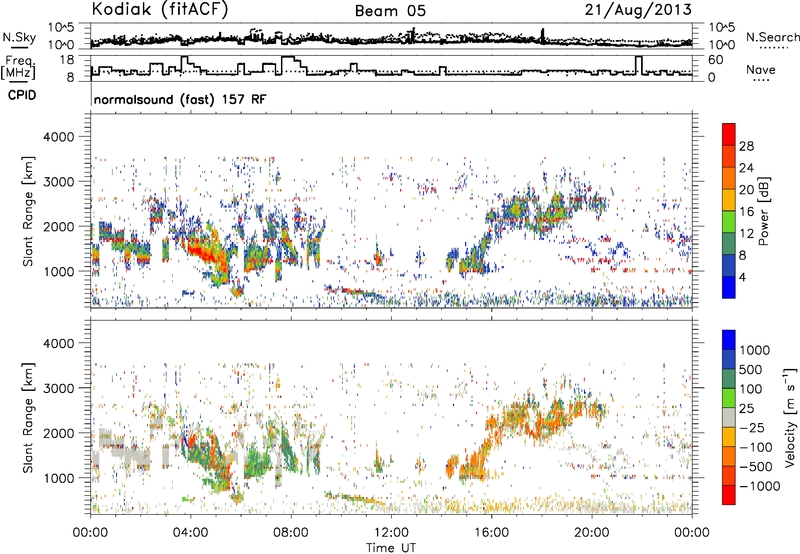Click the "Velocity [m s-1]" colorbar title

pos(790,418)
